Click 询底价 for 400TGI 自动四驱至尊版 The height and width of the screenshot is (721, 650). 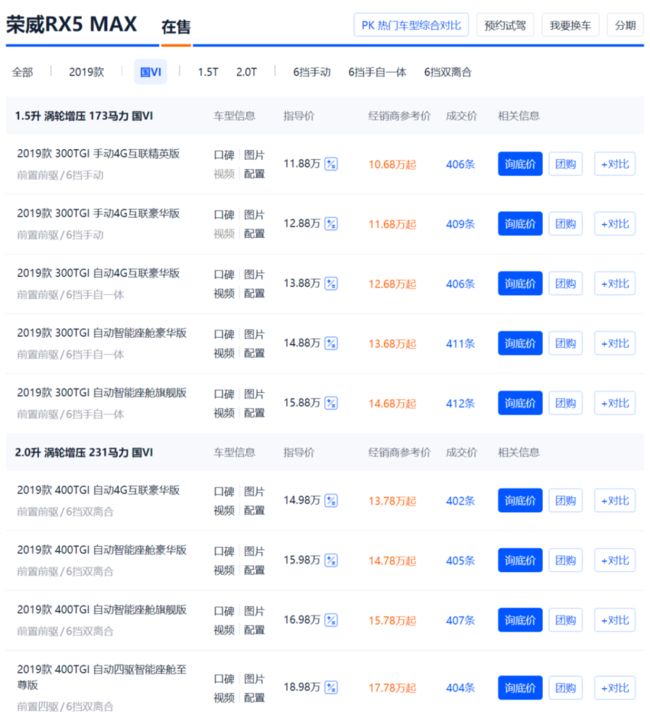coord(520,687)
